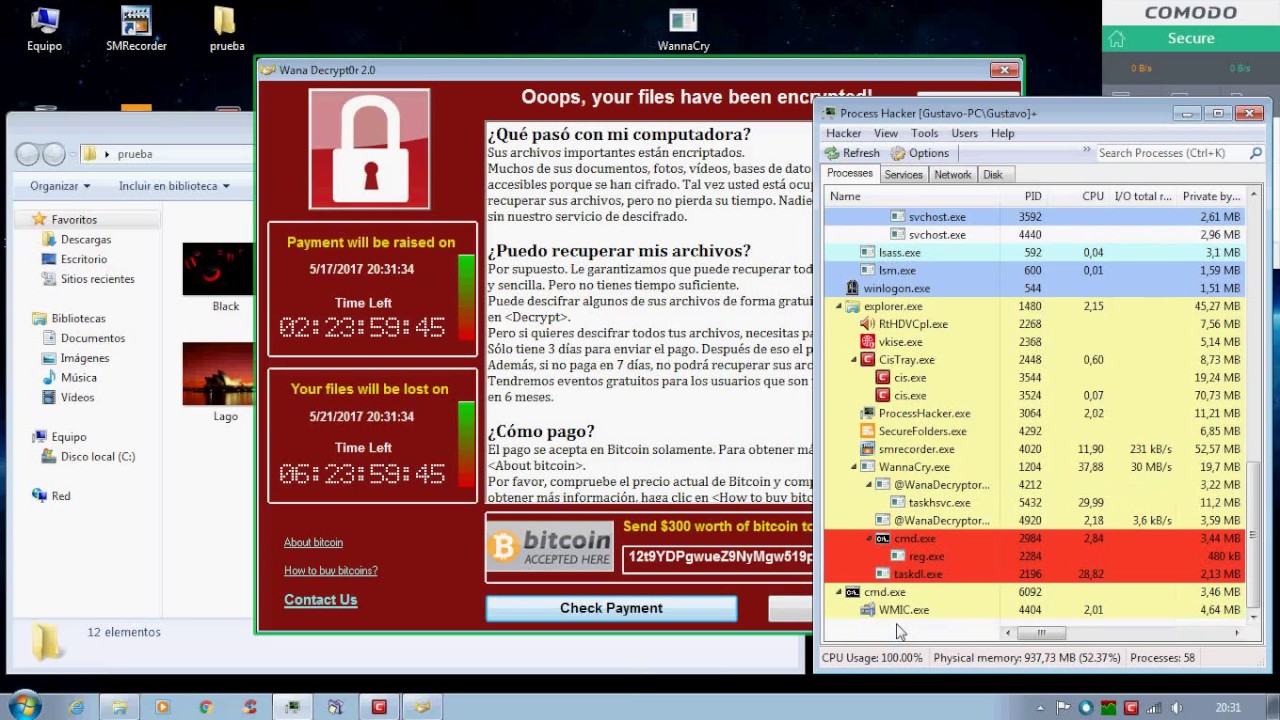The image size is (1280, 720).
Task: Switch to the Services tab
Action: tap(903, 174)
